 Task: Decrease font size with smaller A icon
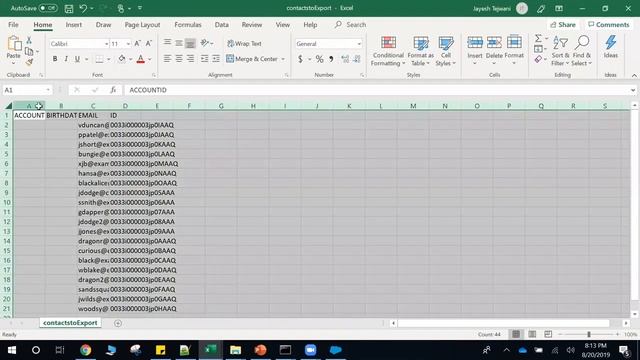149,43
